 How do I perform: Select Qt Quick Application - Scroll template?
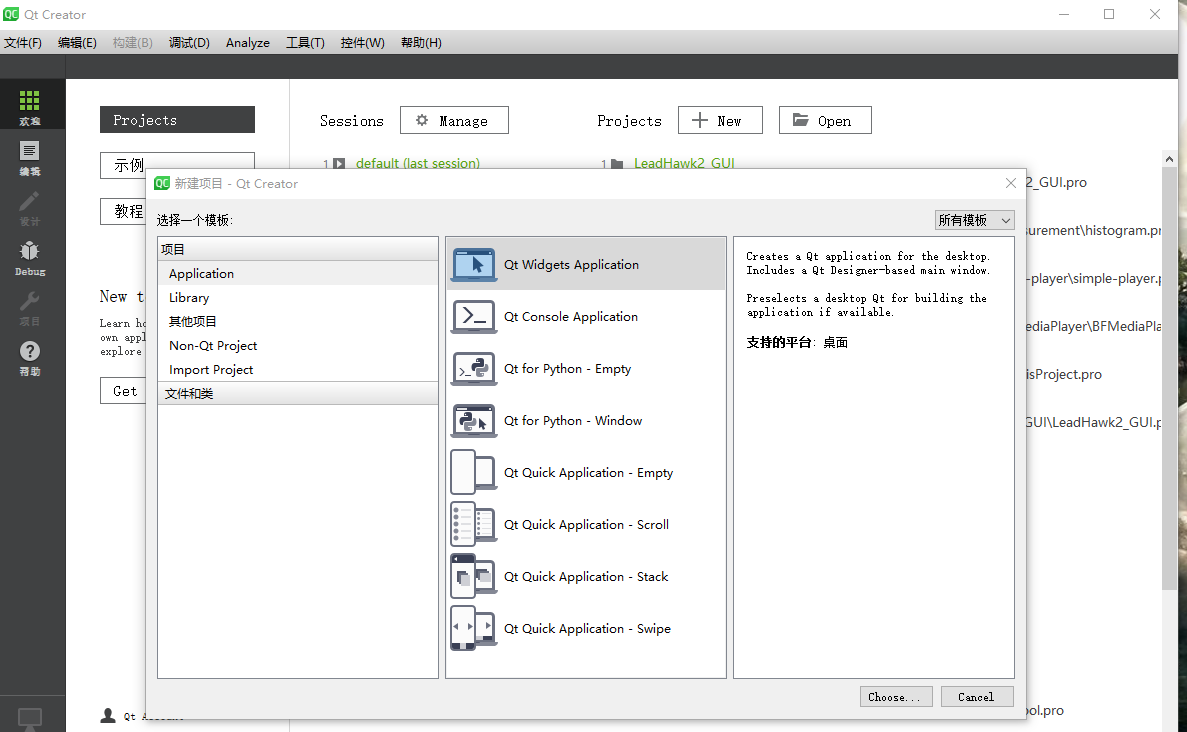[x=585, y=525]
